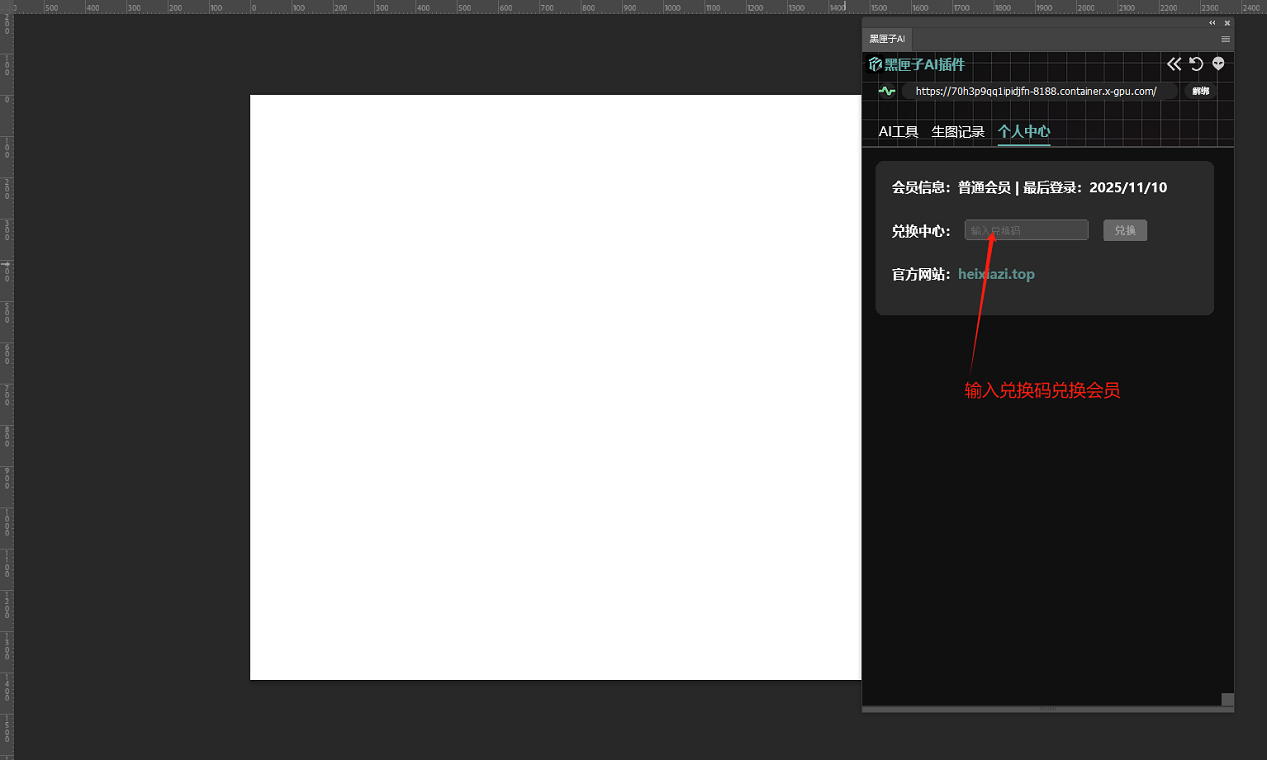
Task: Click the alien head icon
Action: 1218,64
